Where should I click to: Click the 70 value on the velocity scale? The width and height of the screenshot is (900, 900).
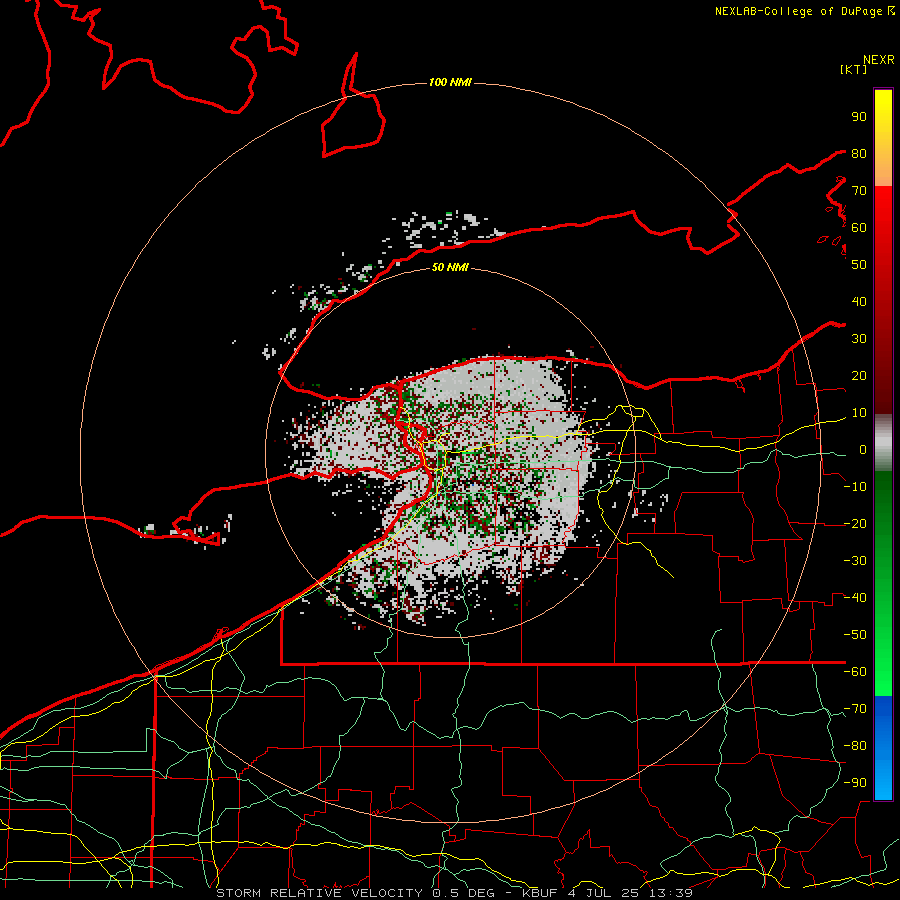[859, 191]
